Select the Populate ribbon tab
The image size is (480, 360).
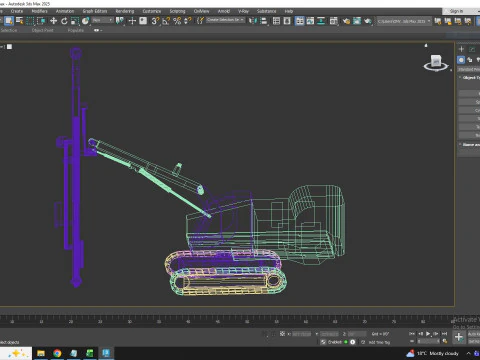click(76, 30)
